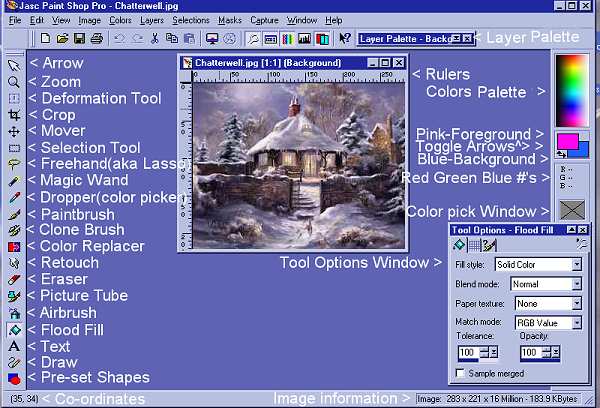600x408 pixels.
Task: Switch to Tool Options grid second tab
Action: (x=474, y=245)
